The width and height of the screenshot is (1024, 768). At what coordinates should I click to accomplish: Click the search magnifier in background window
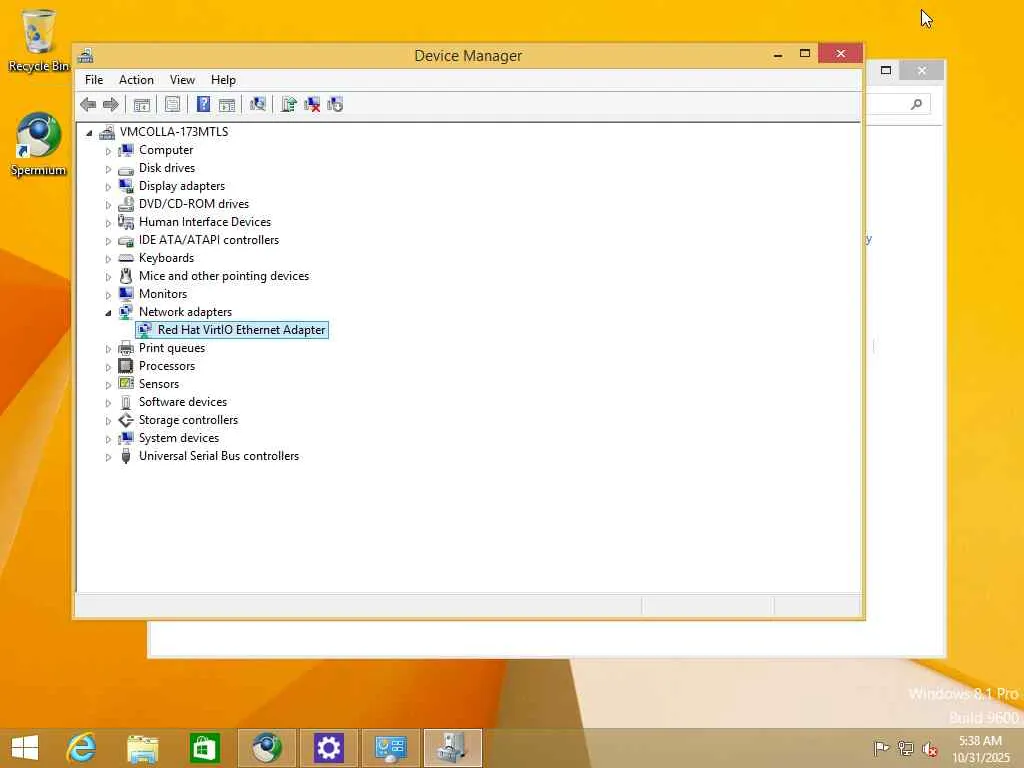click(x=916, y=104)
